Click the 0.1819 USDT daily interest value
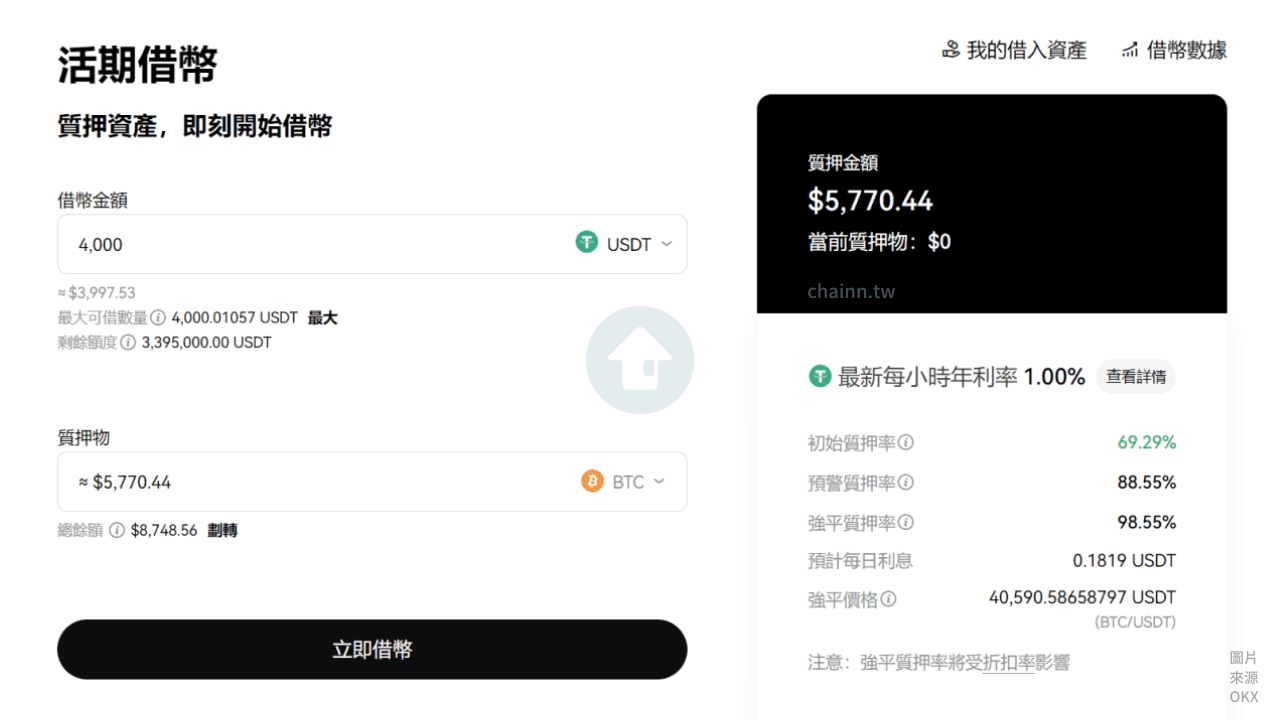 pyautogui.click(x=1125, y=561)
